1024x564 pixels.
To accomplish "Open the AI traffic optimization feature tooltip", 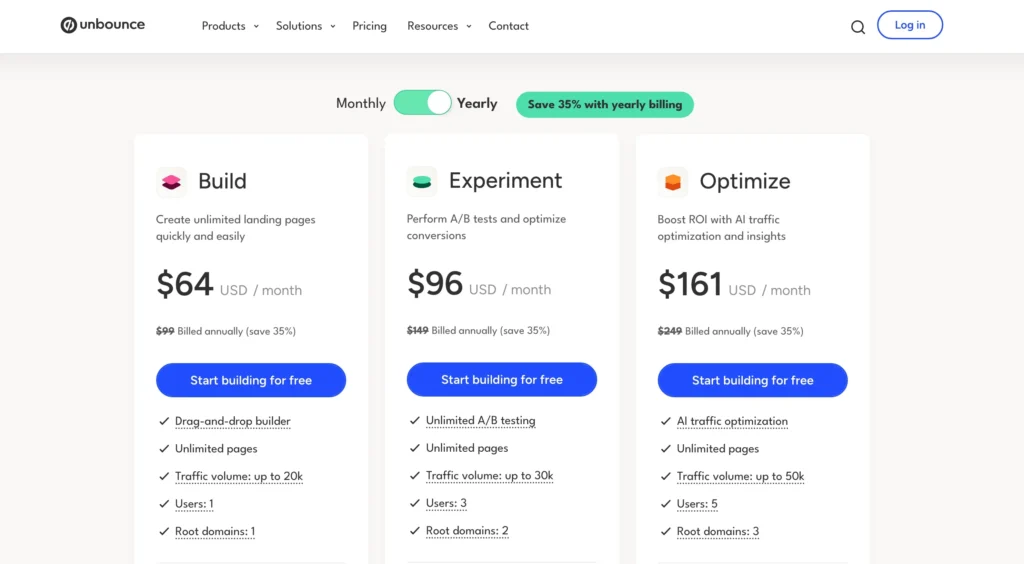I will tap(732, 422).
